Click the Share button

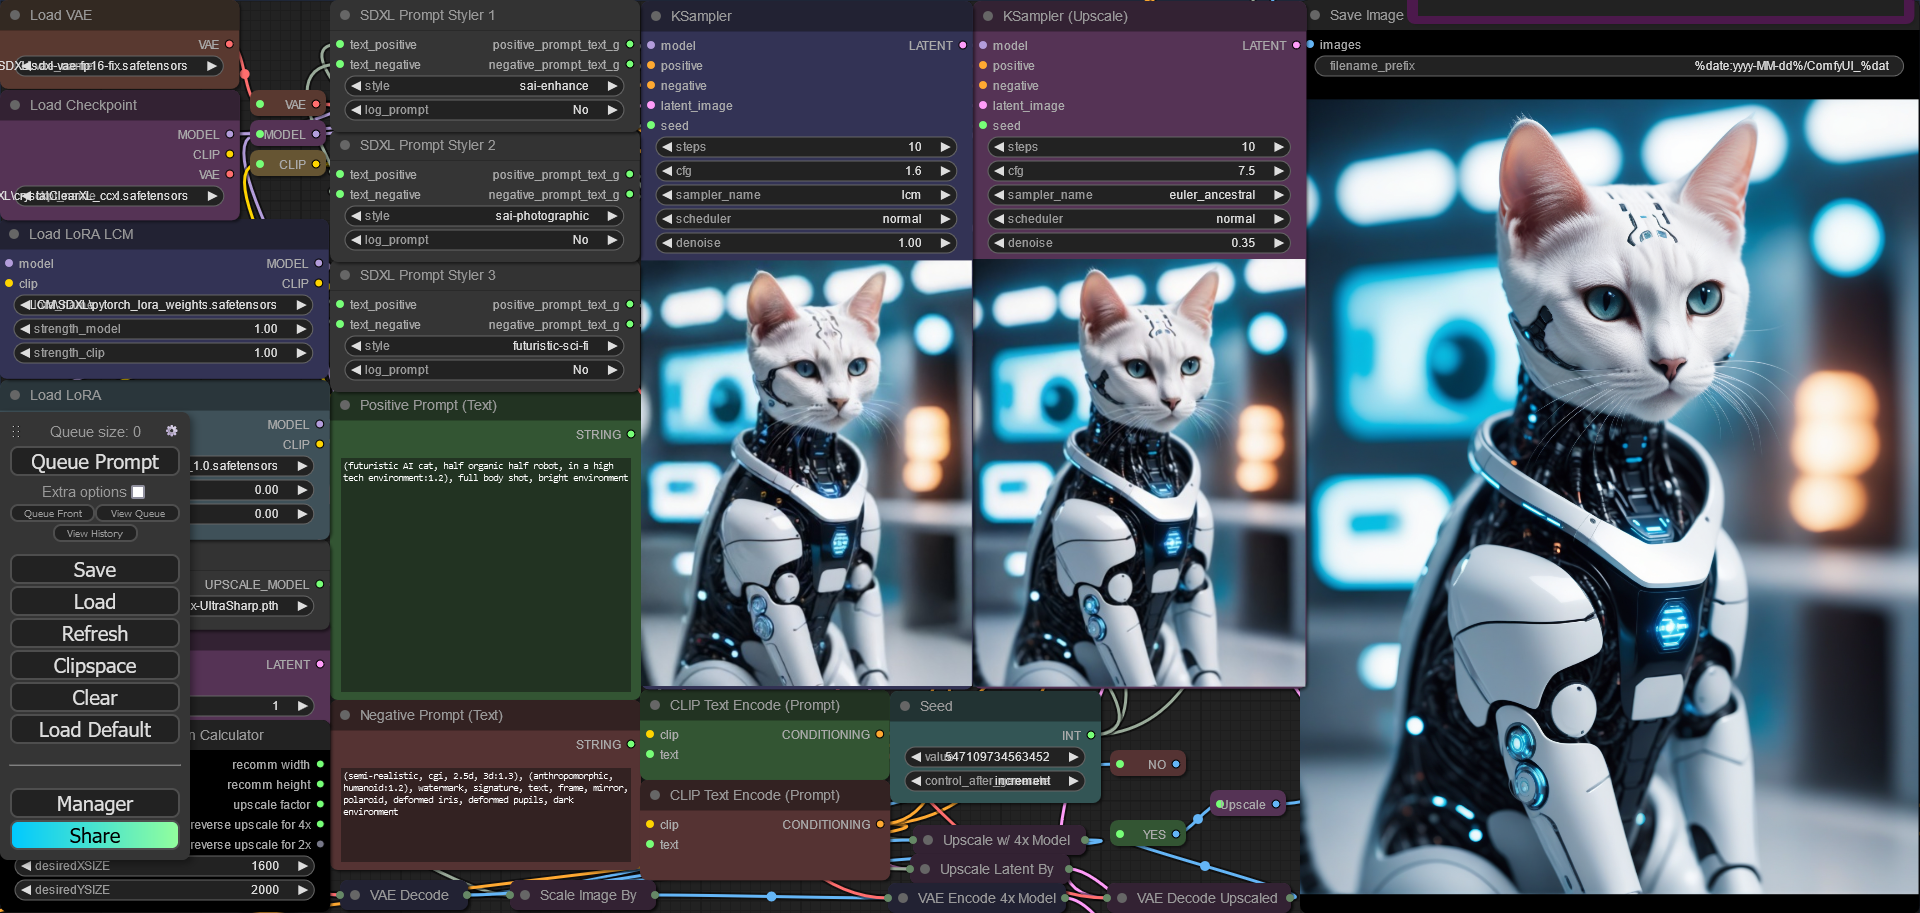pos(95,836)
